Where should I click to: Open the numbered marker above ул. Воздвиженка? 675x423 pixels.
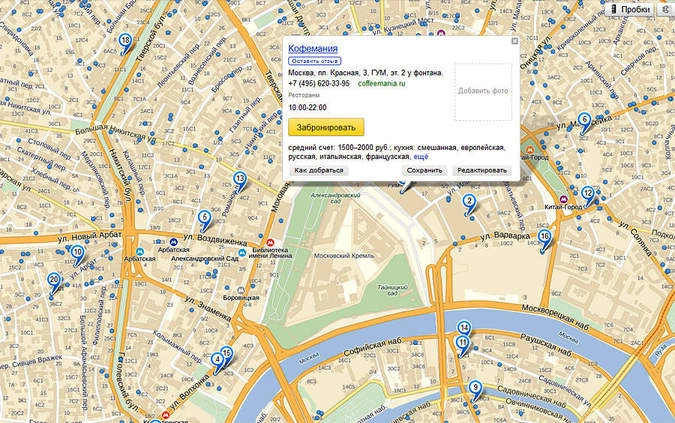(x=204, y=218)
